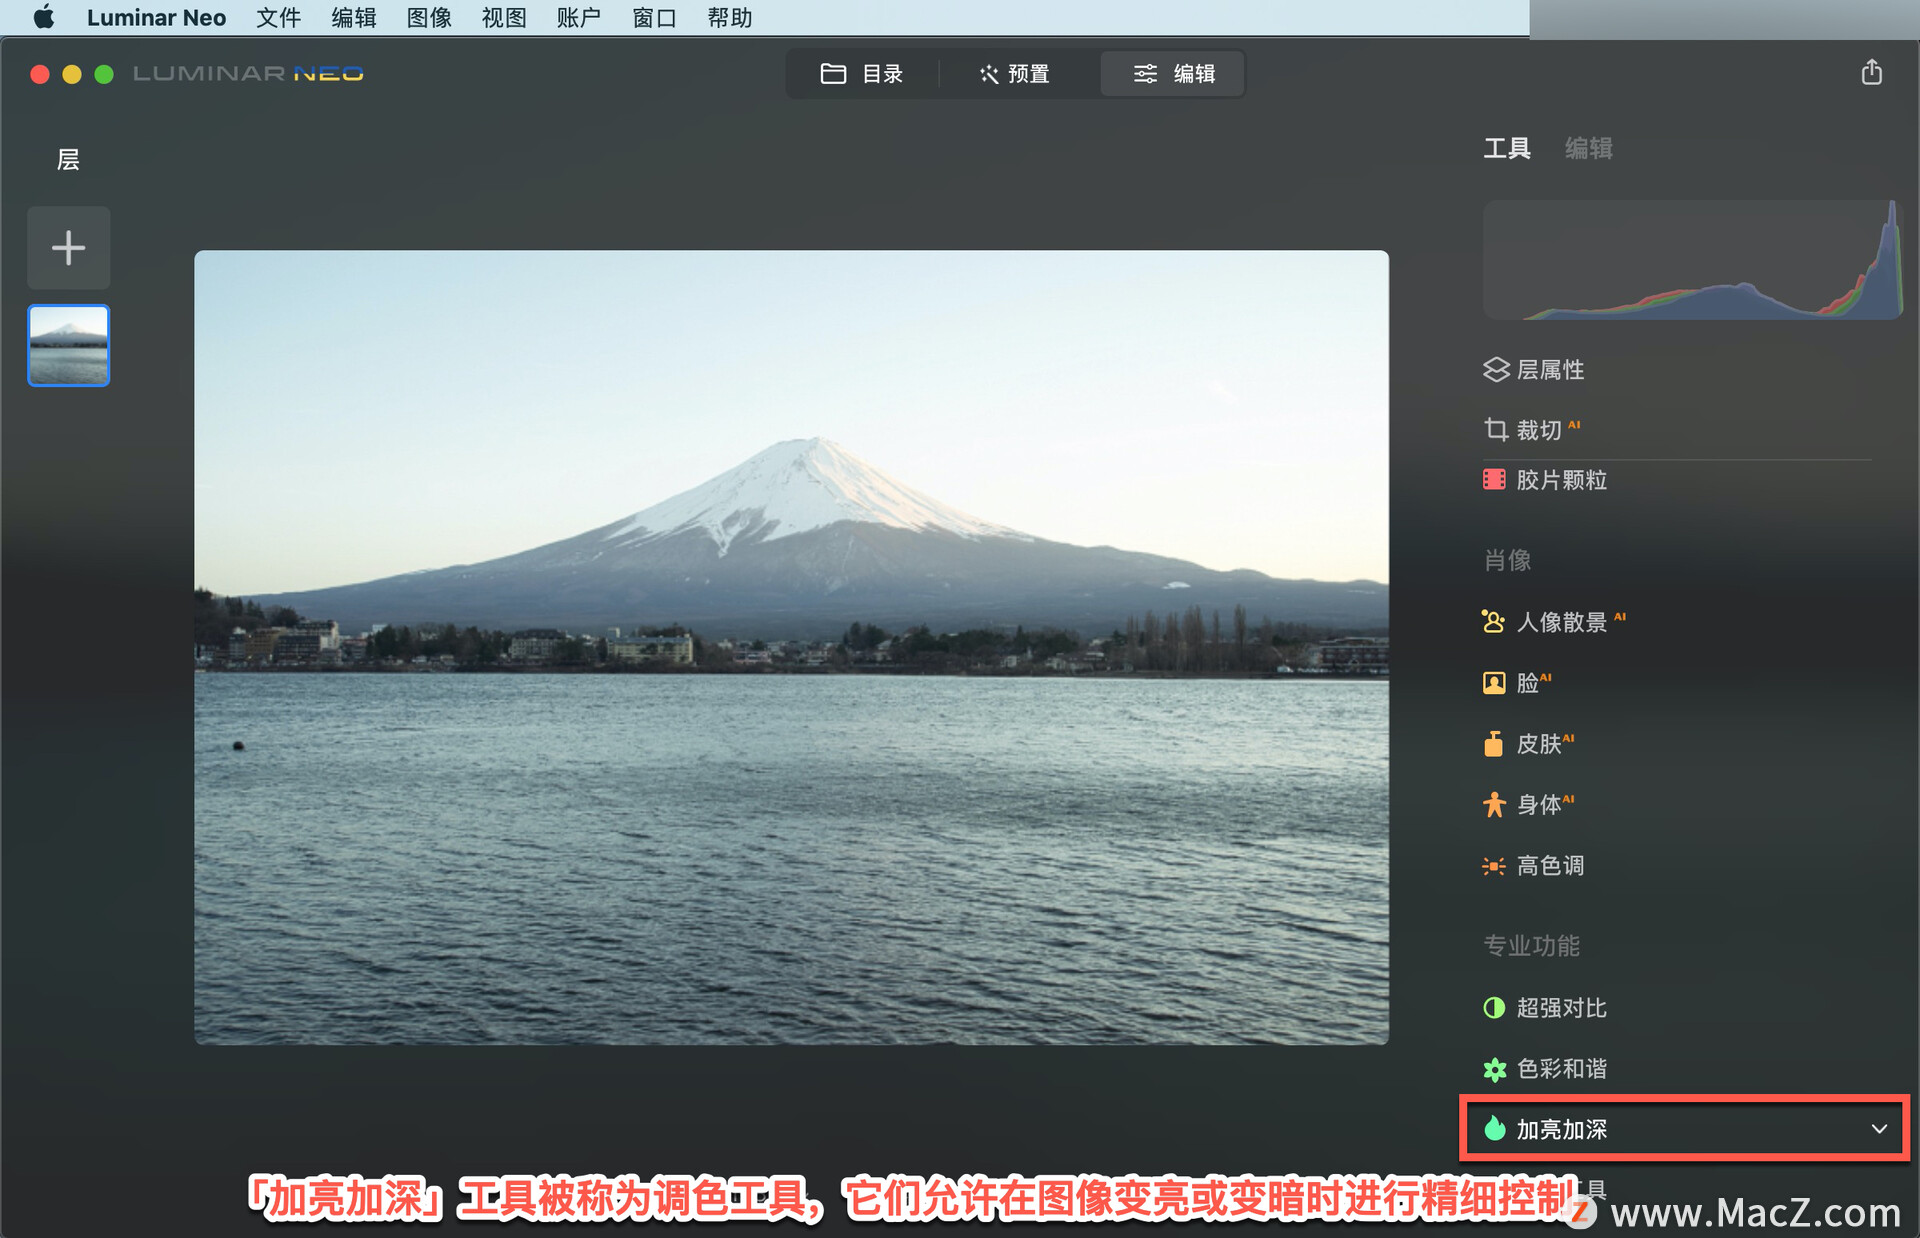
Task: Click the 脸 face tool icon
Action: click(1493, 683)
